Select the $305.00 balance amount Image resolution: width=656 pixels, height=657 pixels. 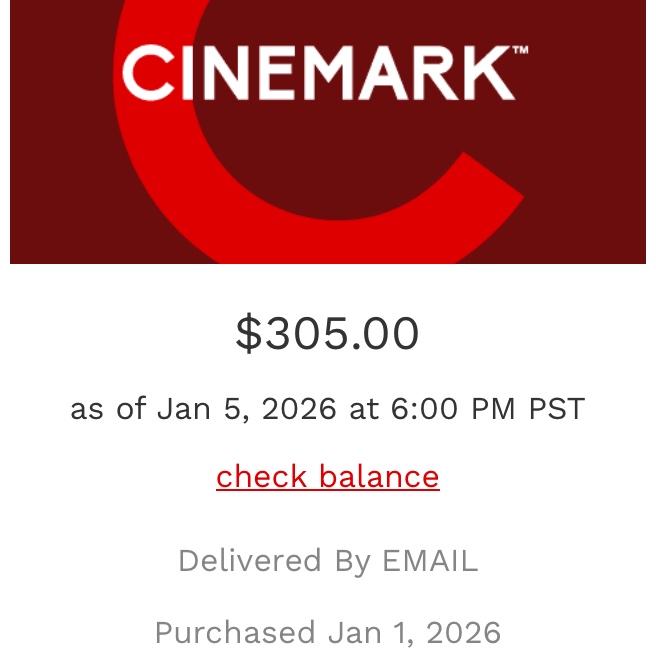click(327, 334)
